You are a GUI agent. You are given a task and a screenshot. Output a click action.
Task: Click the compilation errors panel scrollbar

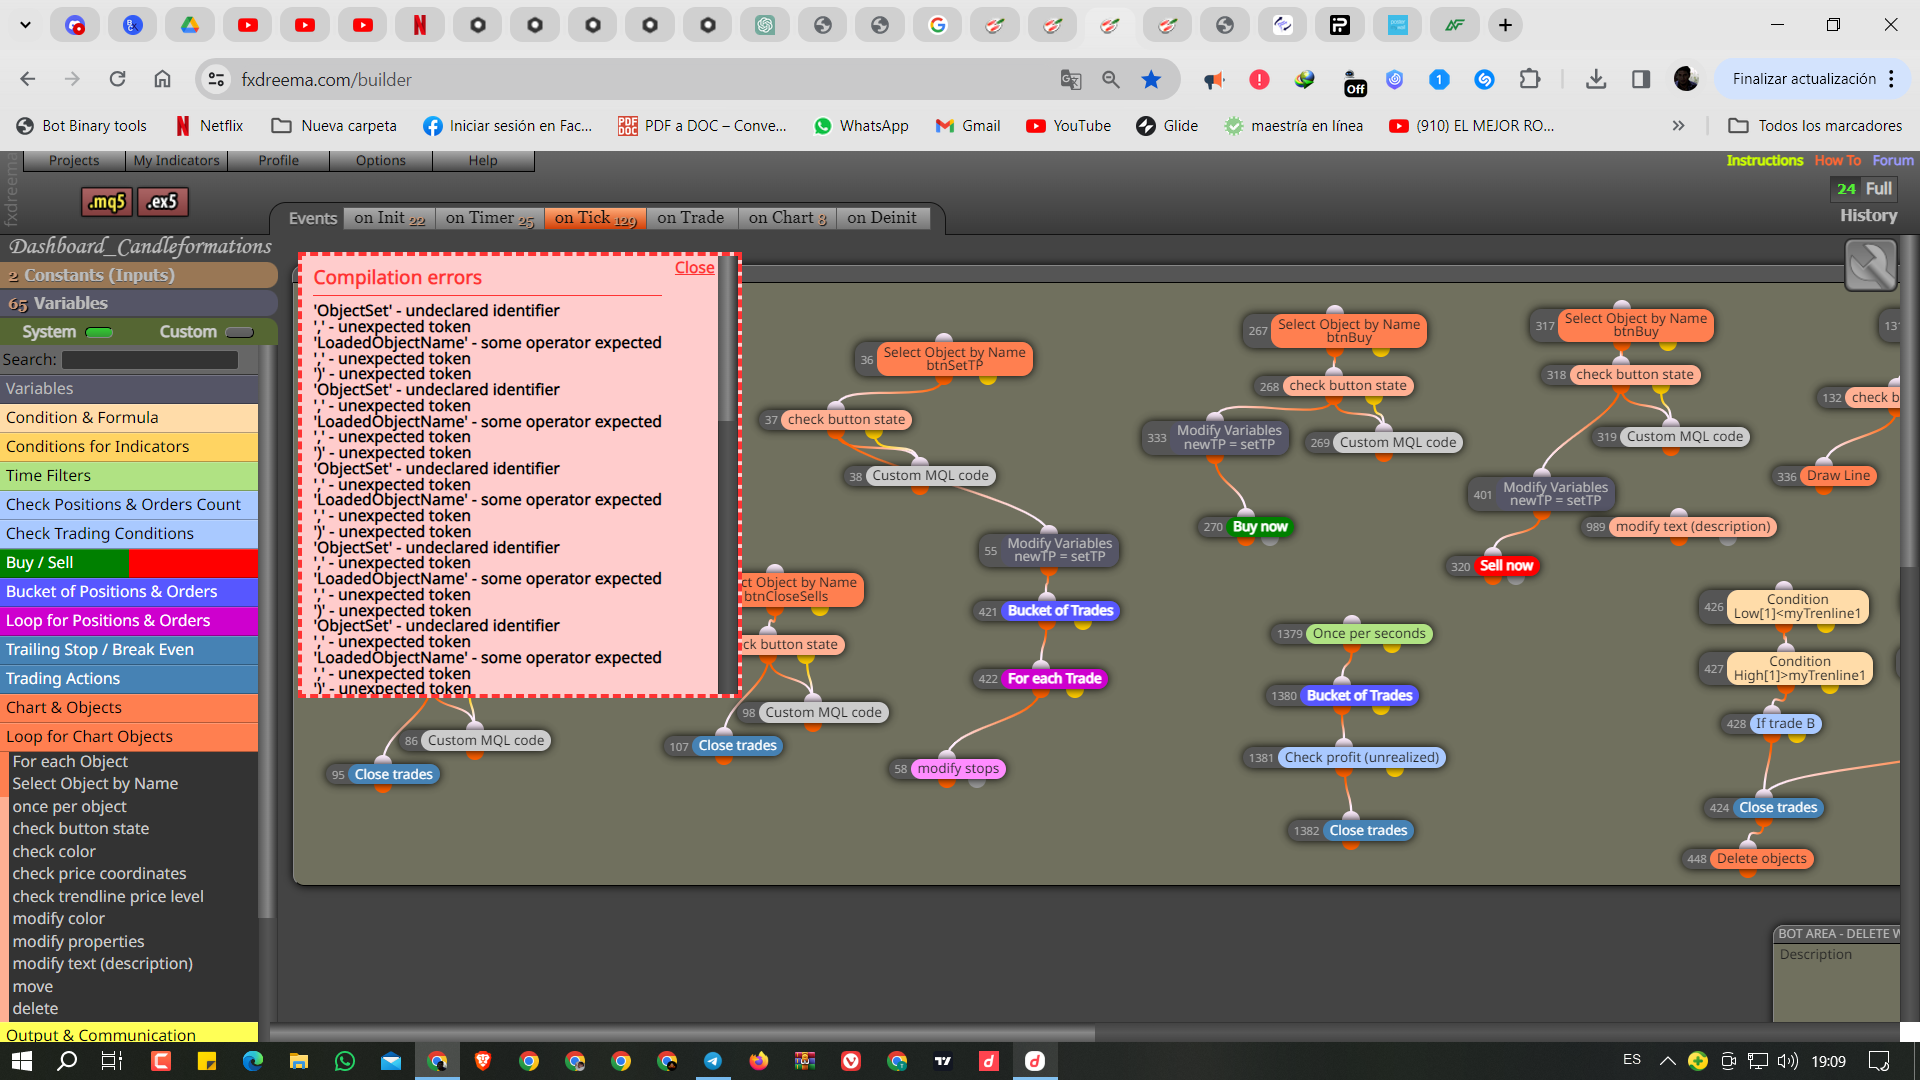pos(727,340)
